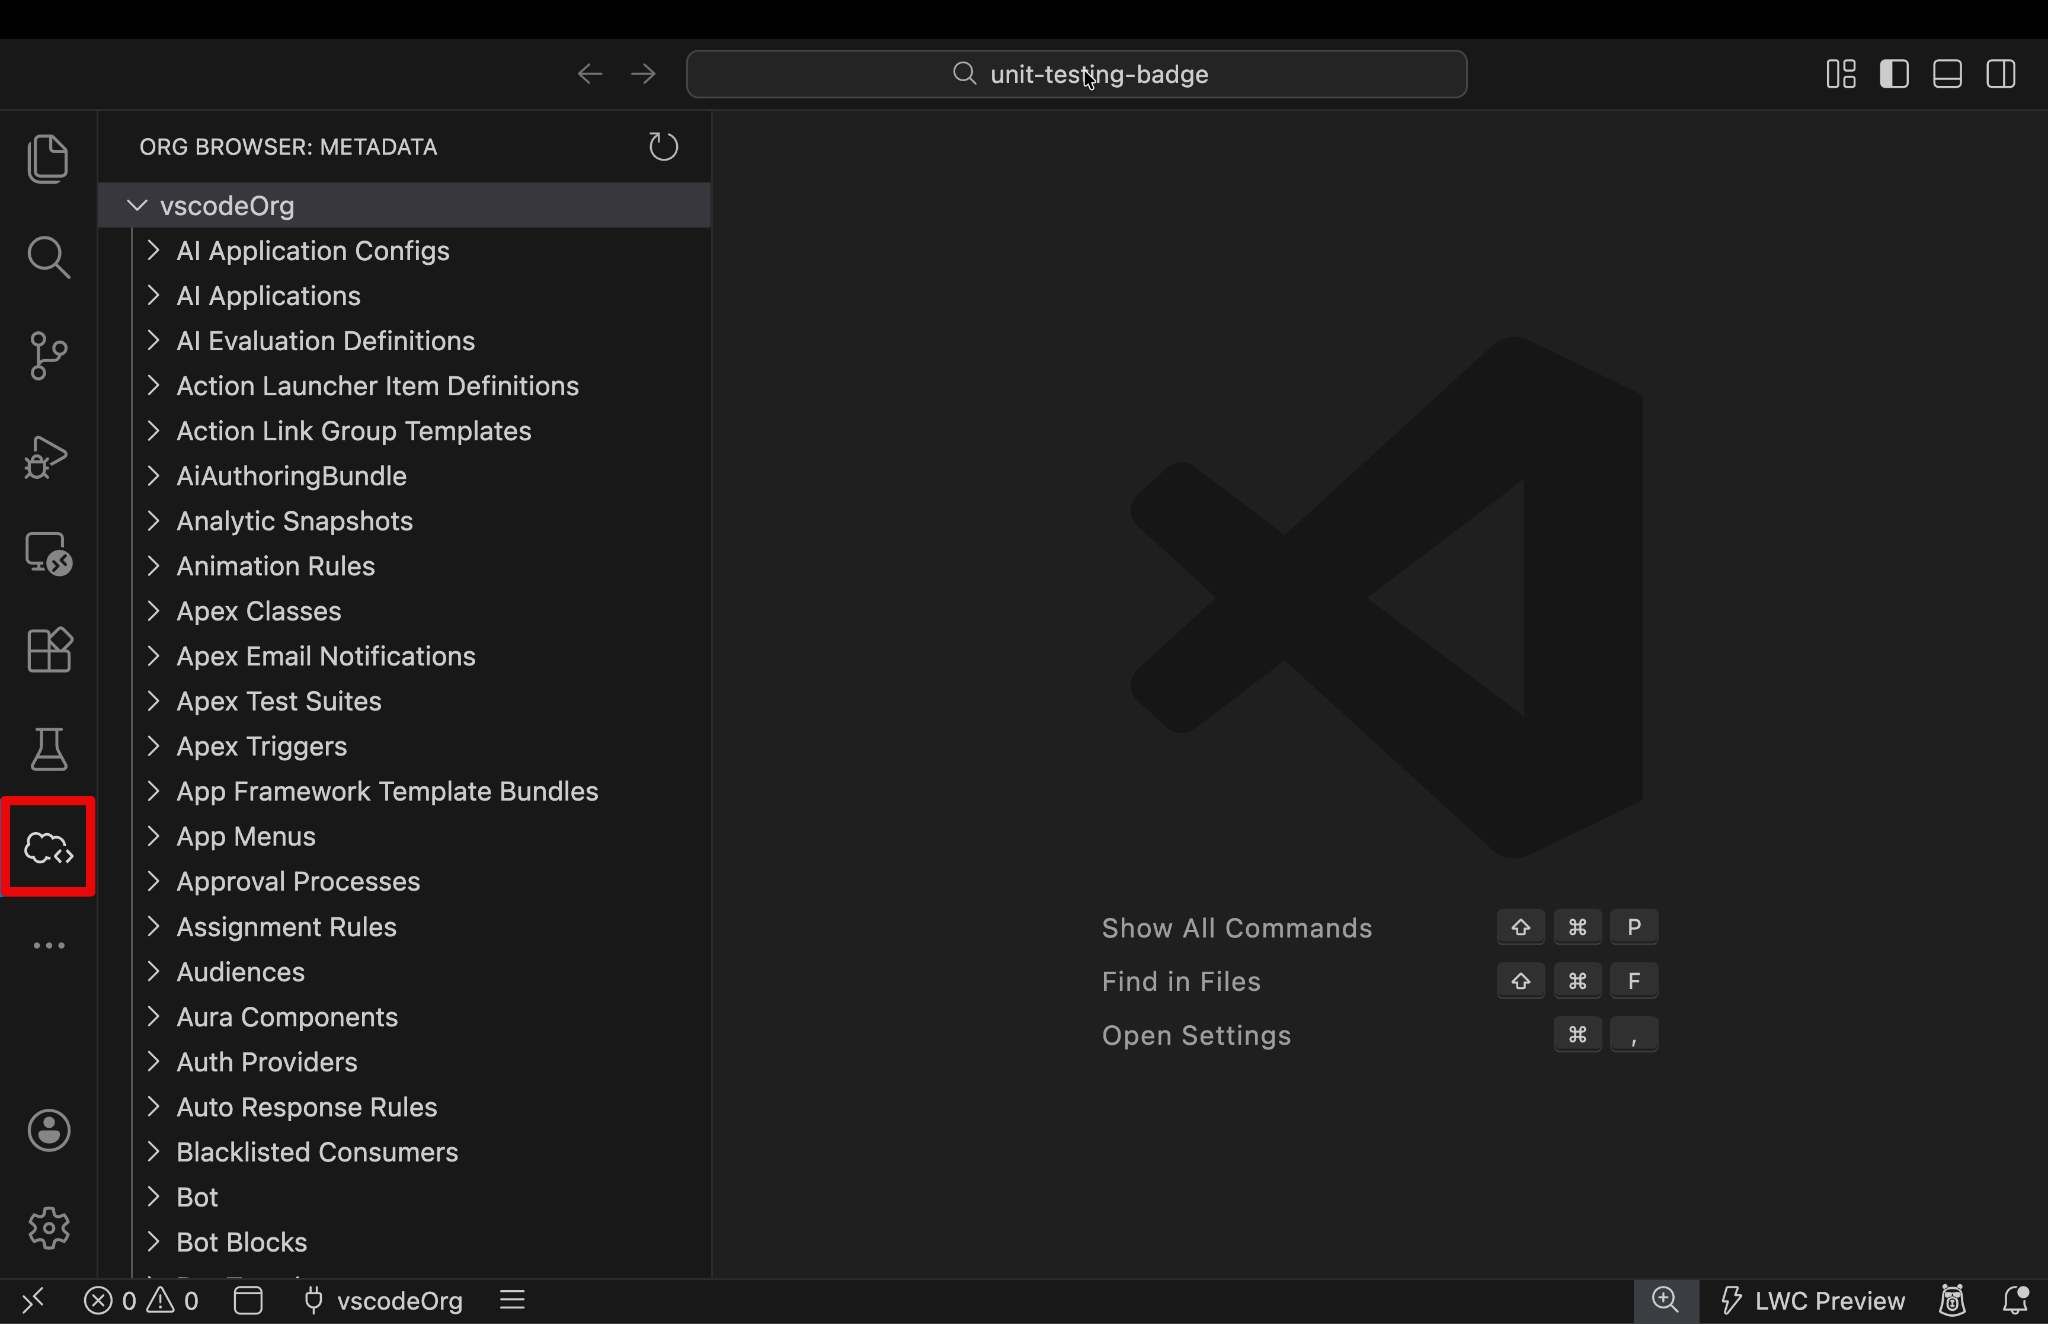
Task: Expand the Apex Triggers node
Action: [x=153, y=745]
